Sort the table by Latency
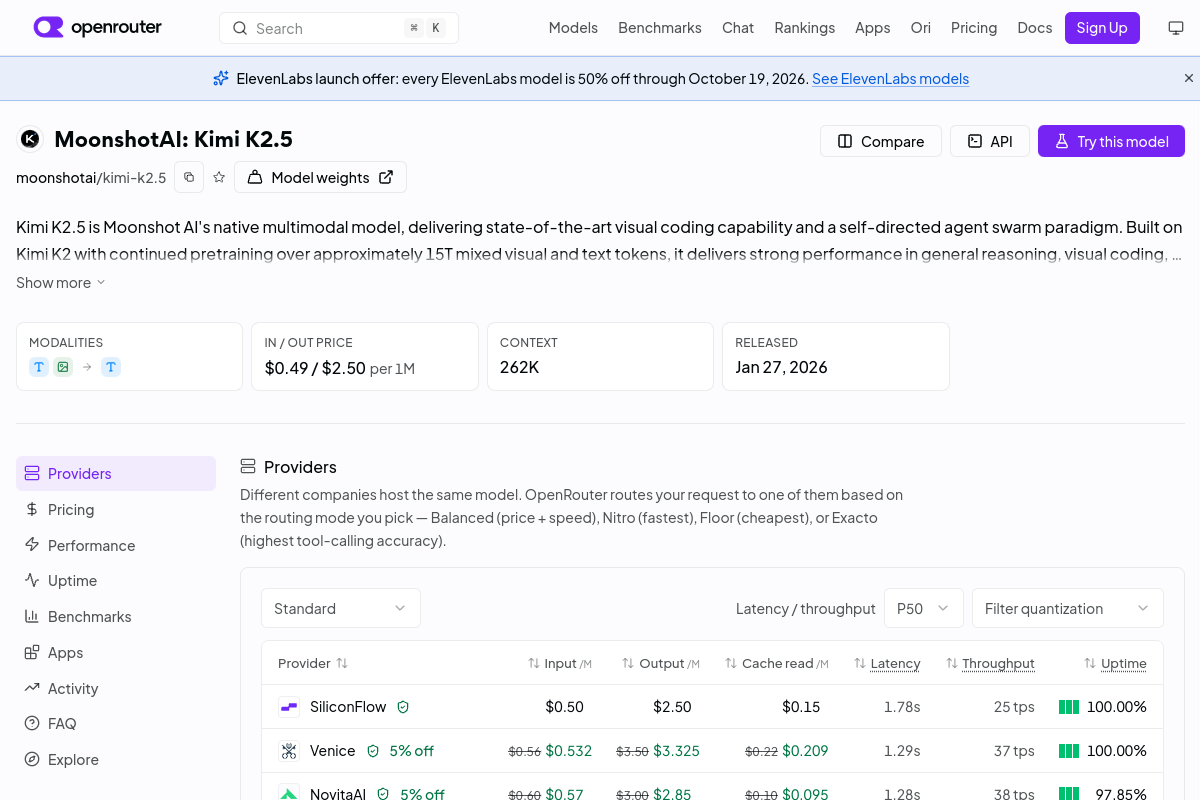 [x=887, y=663]
